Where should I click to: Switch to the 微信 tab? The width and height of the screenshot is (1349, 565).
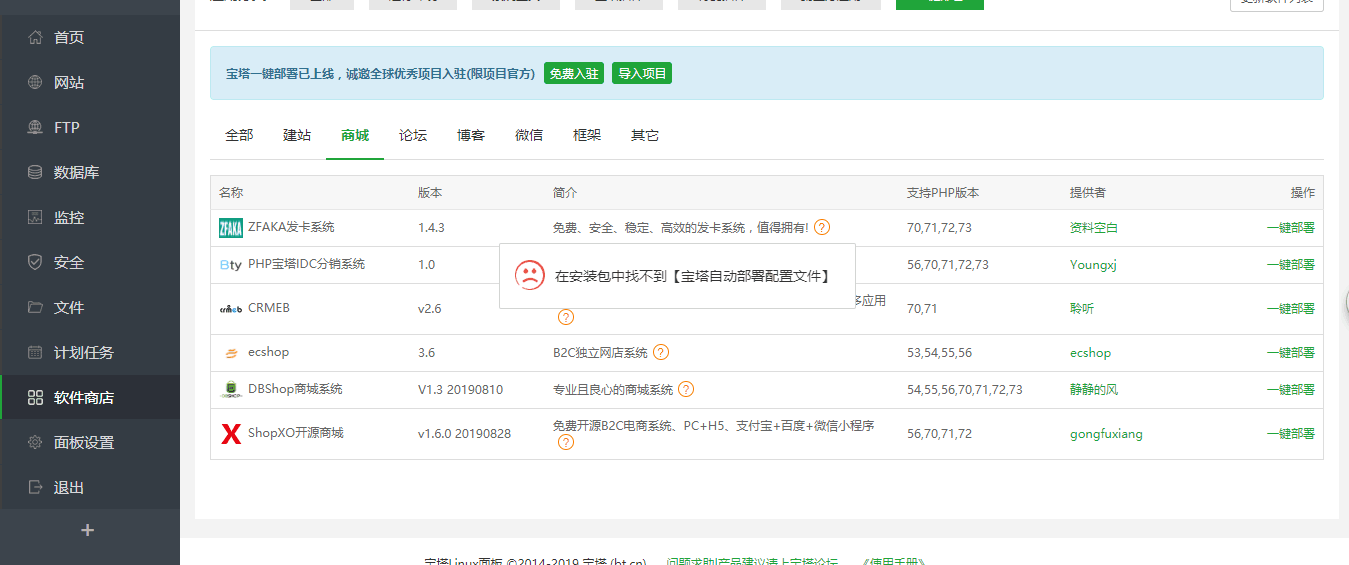click(x=529, y=136)
